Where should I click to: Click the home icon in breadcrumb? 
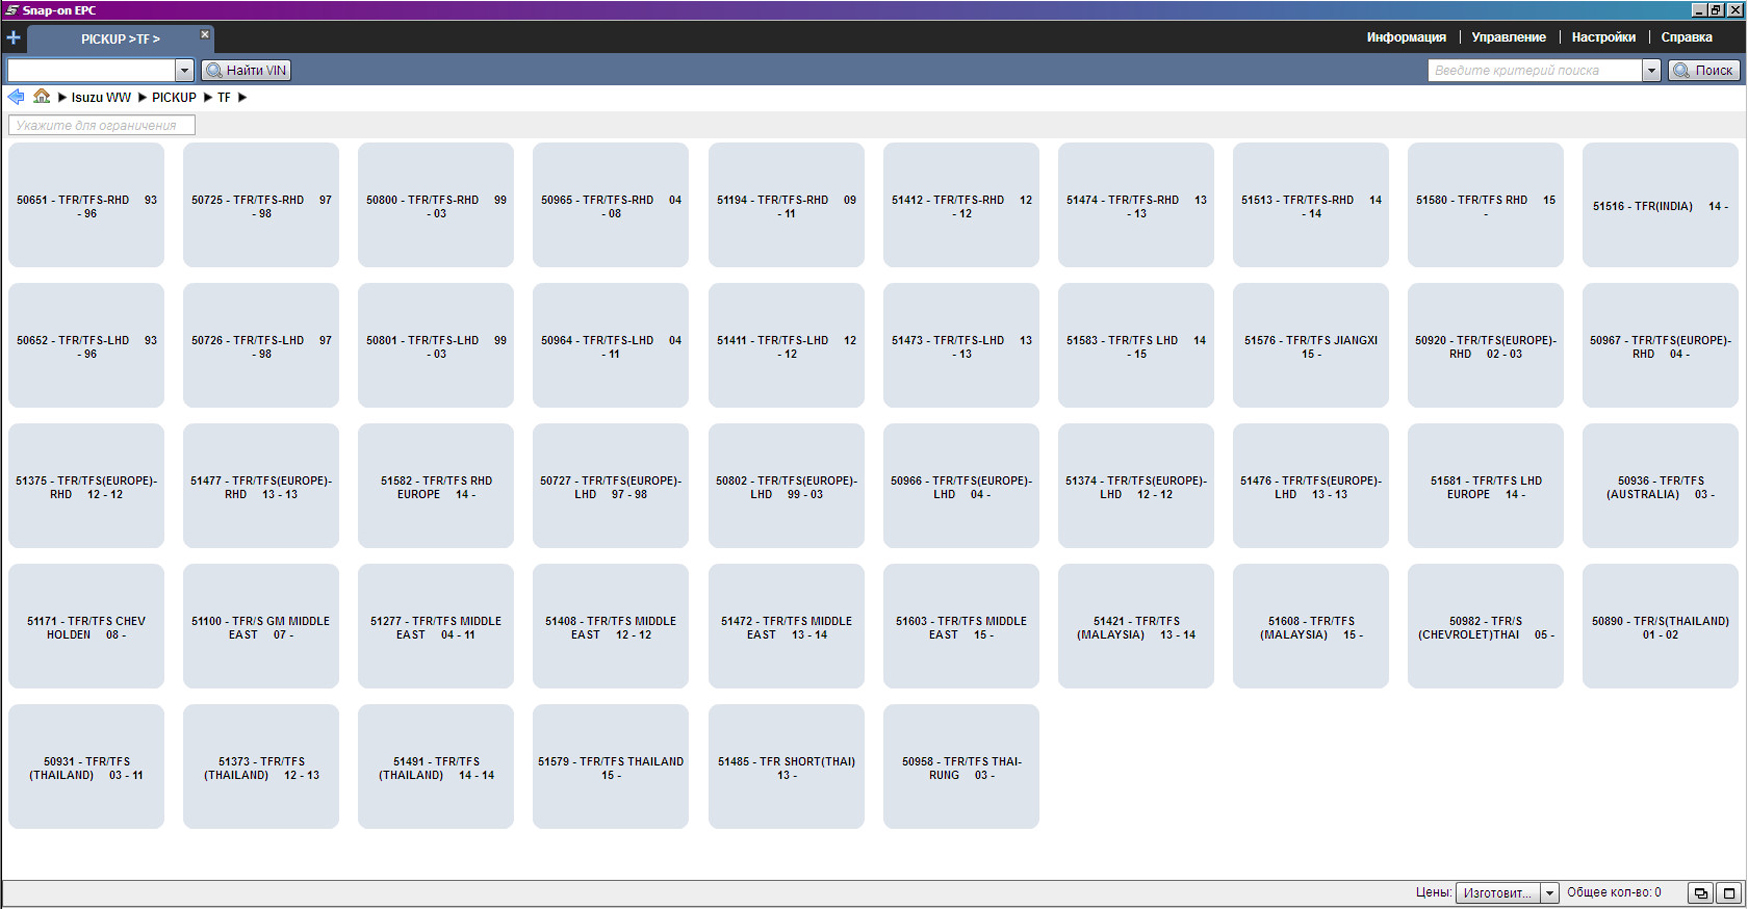pos(41,97)
